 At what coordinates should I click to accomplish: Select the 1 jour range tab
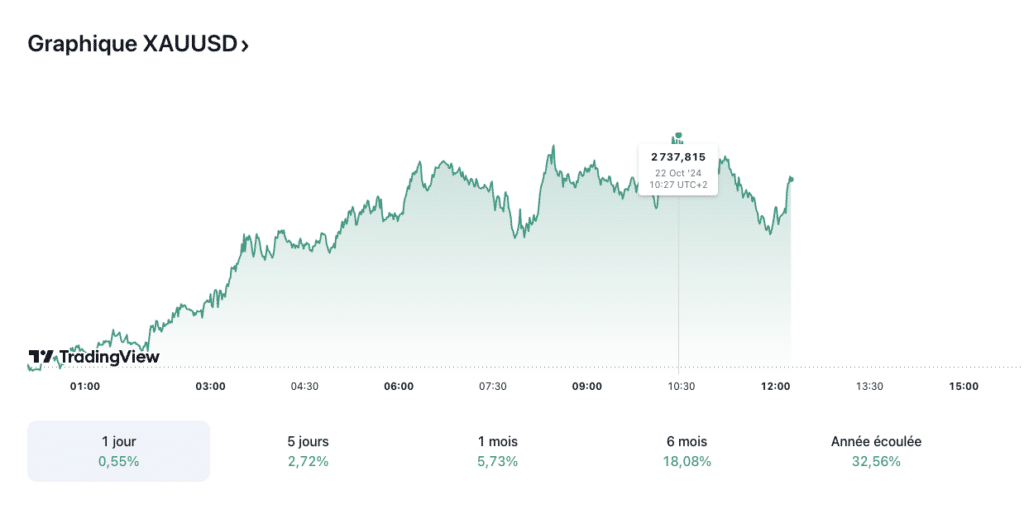[x=119, y=451]
